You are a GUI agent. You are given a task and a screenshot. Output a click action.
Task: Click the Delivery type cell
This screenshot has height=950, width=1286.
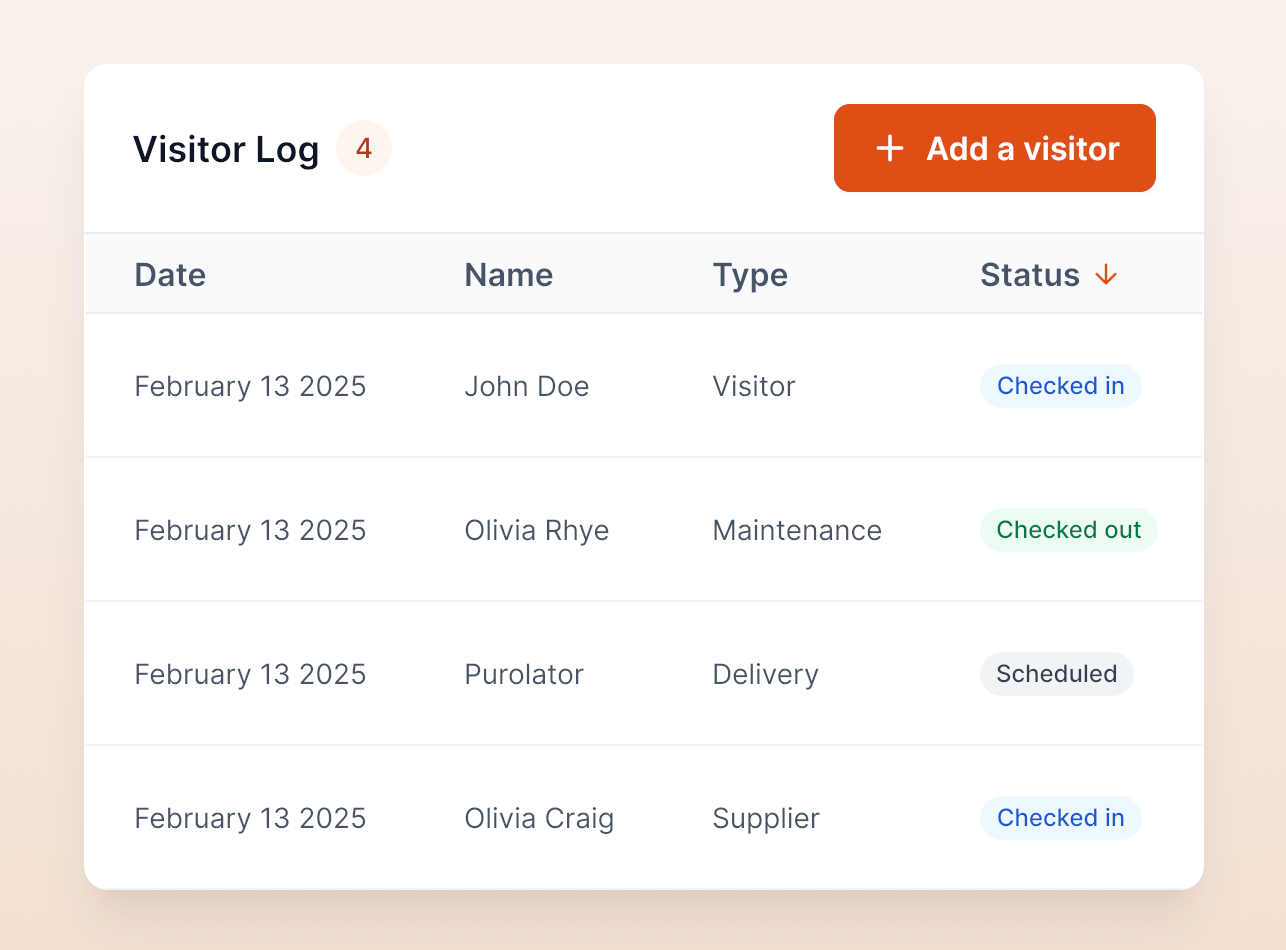pyautogui.click(x=765, y=674)
